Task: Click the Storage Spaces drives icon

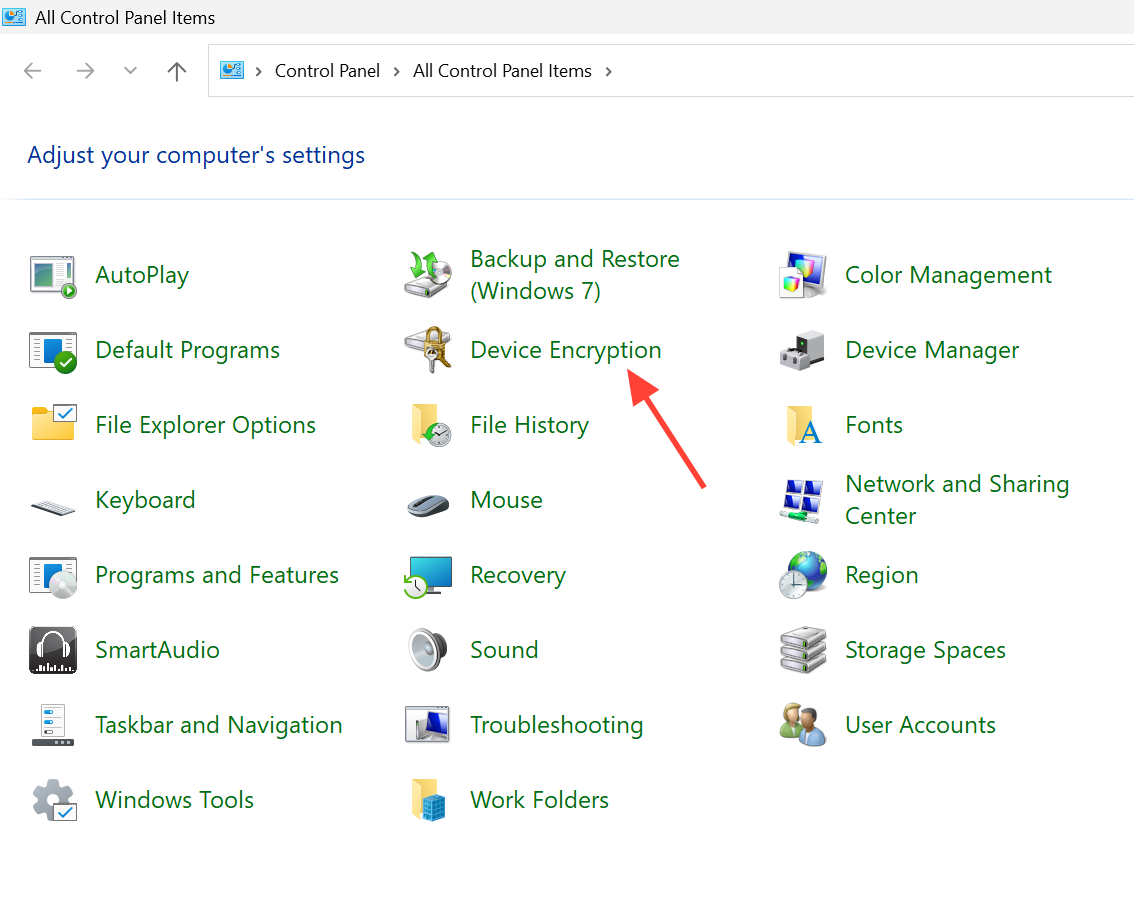Action: point(803,649)
